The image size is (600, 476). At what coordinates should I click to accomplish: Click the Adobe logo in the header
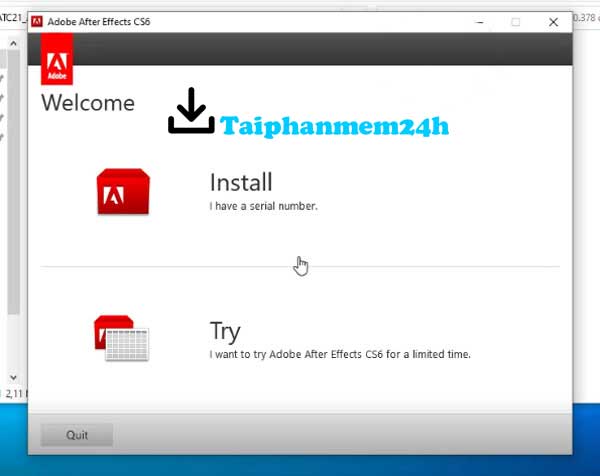point(57,59)
